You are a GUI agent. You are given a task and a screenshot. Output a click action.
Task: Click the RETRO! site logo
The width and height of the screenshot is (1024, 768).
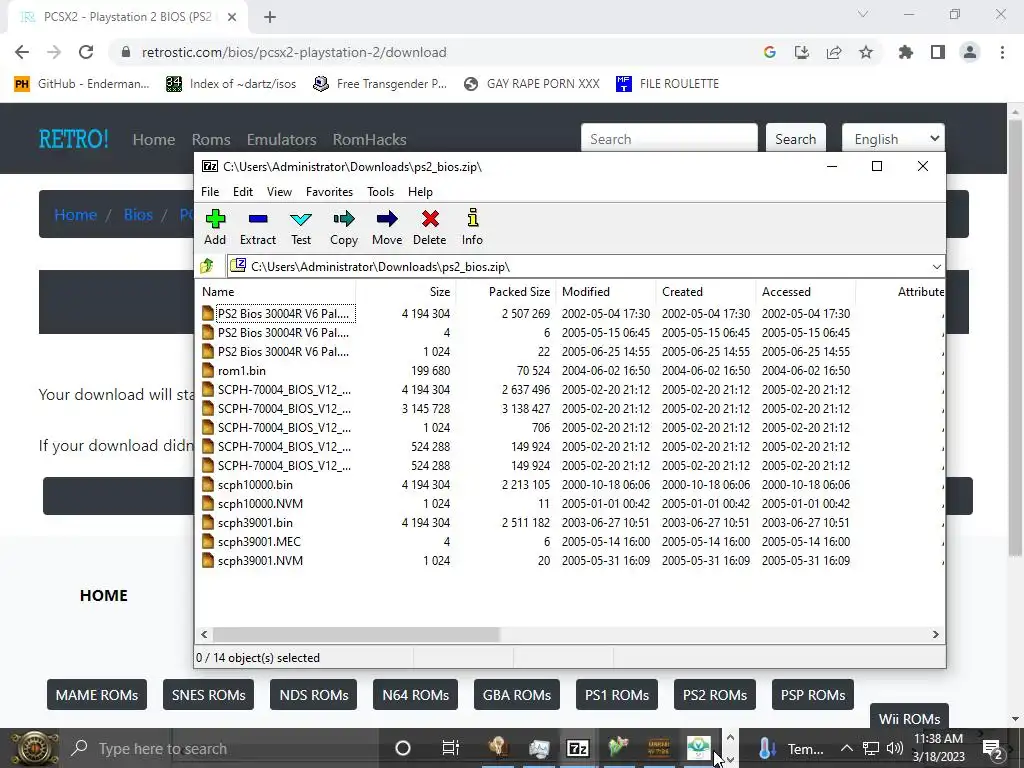click(74, 139)
